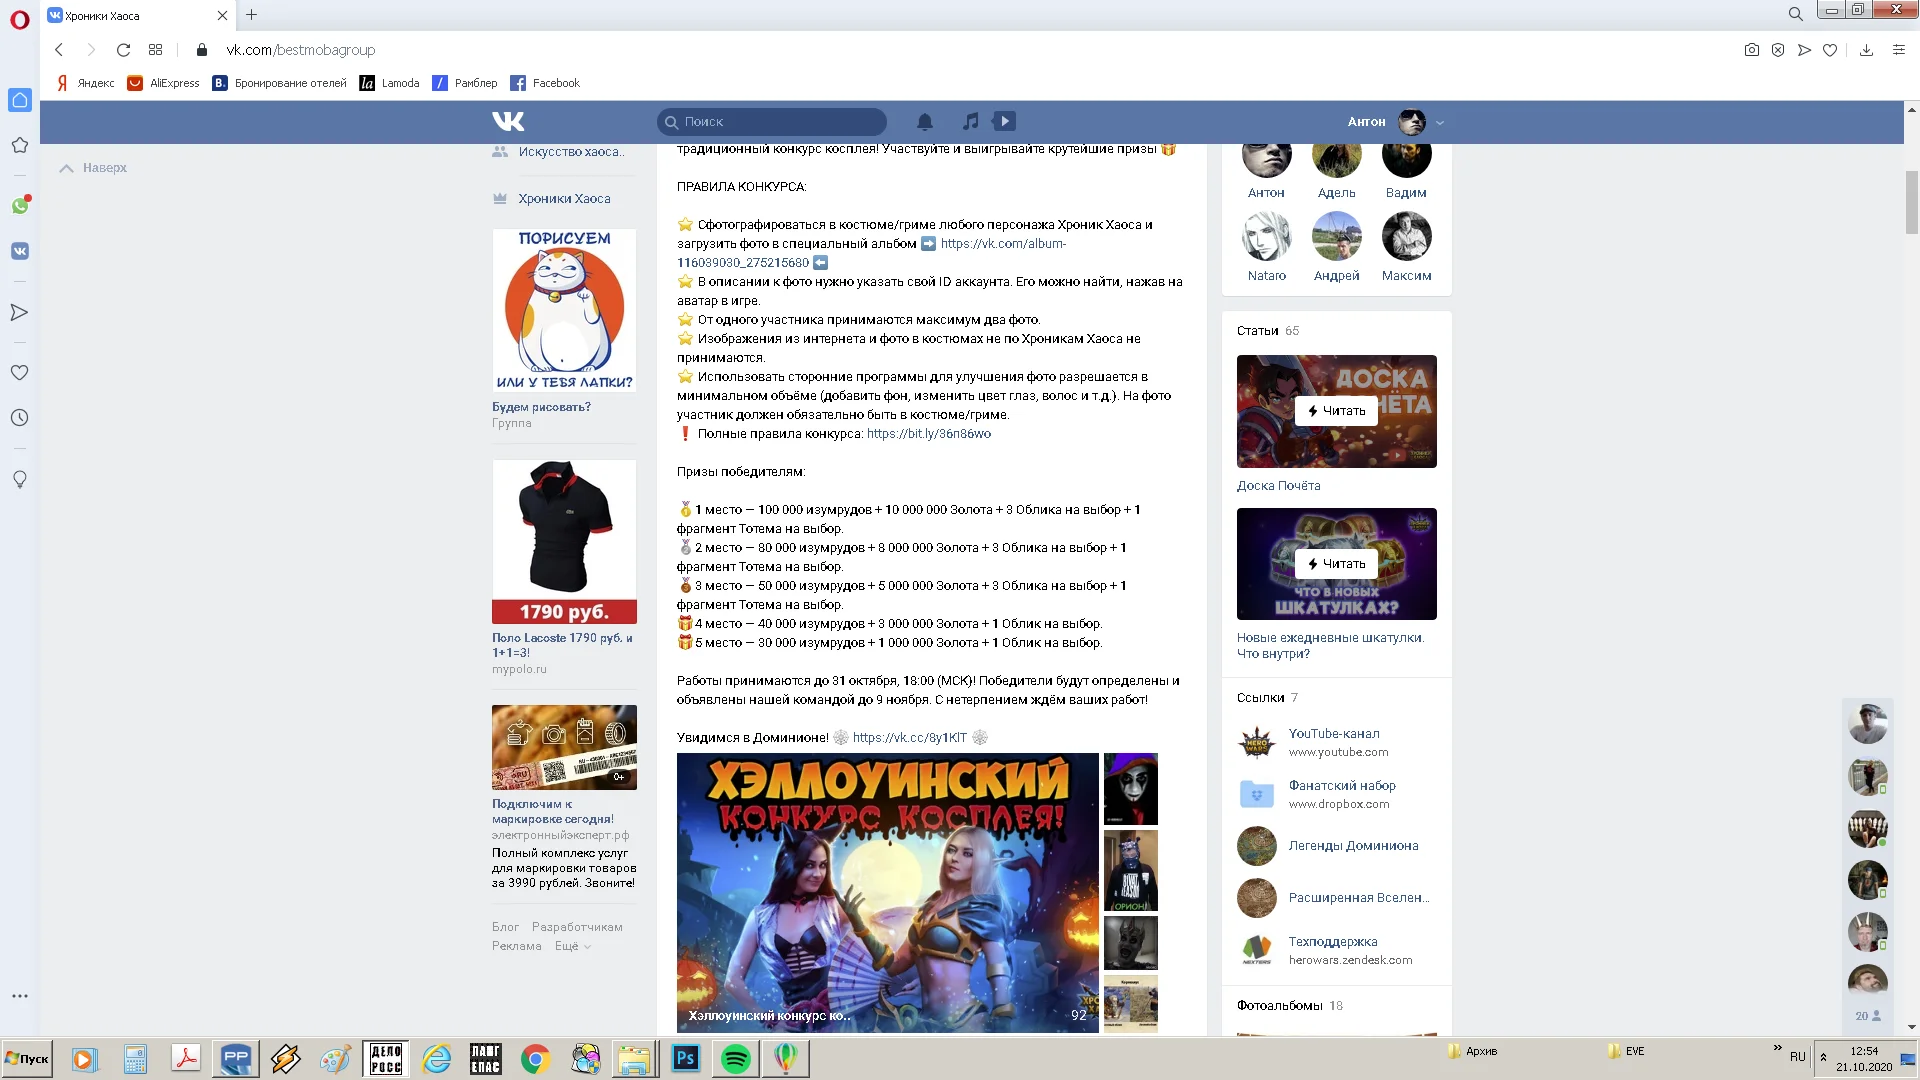The width and height of the screenshot is (1920, 1080).
Task: Expand Антон account dropdown arrow
Action: tap(1440, 123)
